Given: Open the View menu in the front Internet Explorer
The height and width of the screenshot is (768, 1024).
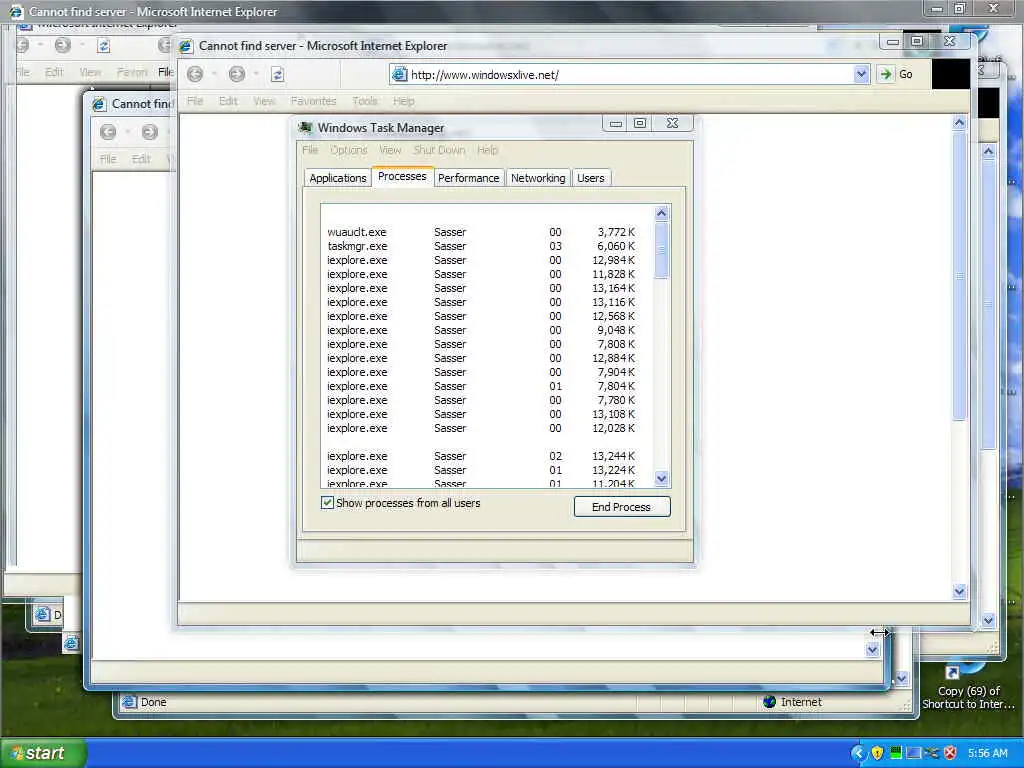Looking at the screenshot, I should point(264,101).
